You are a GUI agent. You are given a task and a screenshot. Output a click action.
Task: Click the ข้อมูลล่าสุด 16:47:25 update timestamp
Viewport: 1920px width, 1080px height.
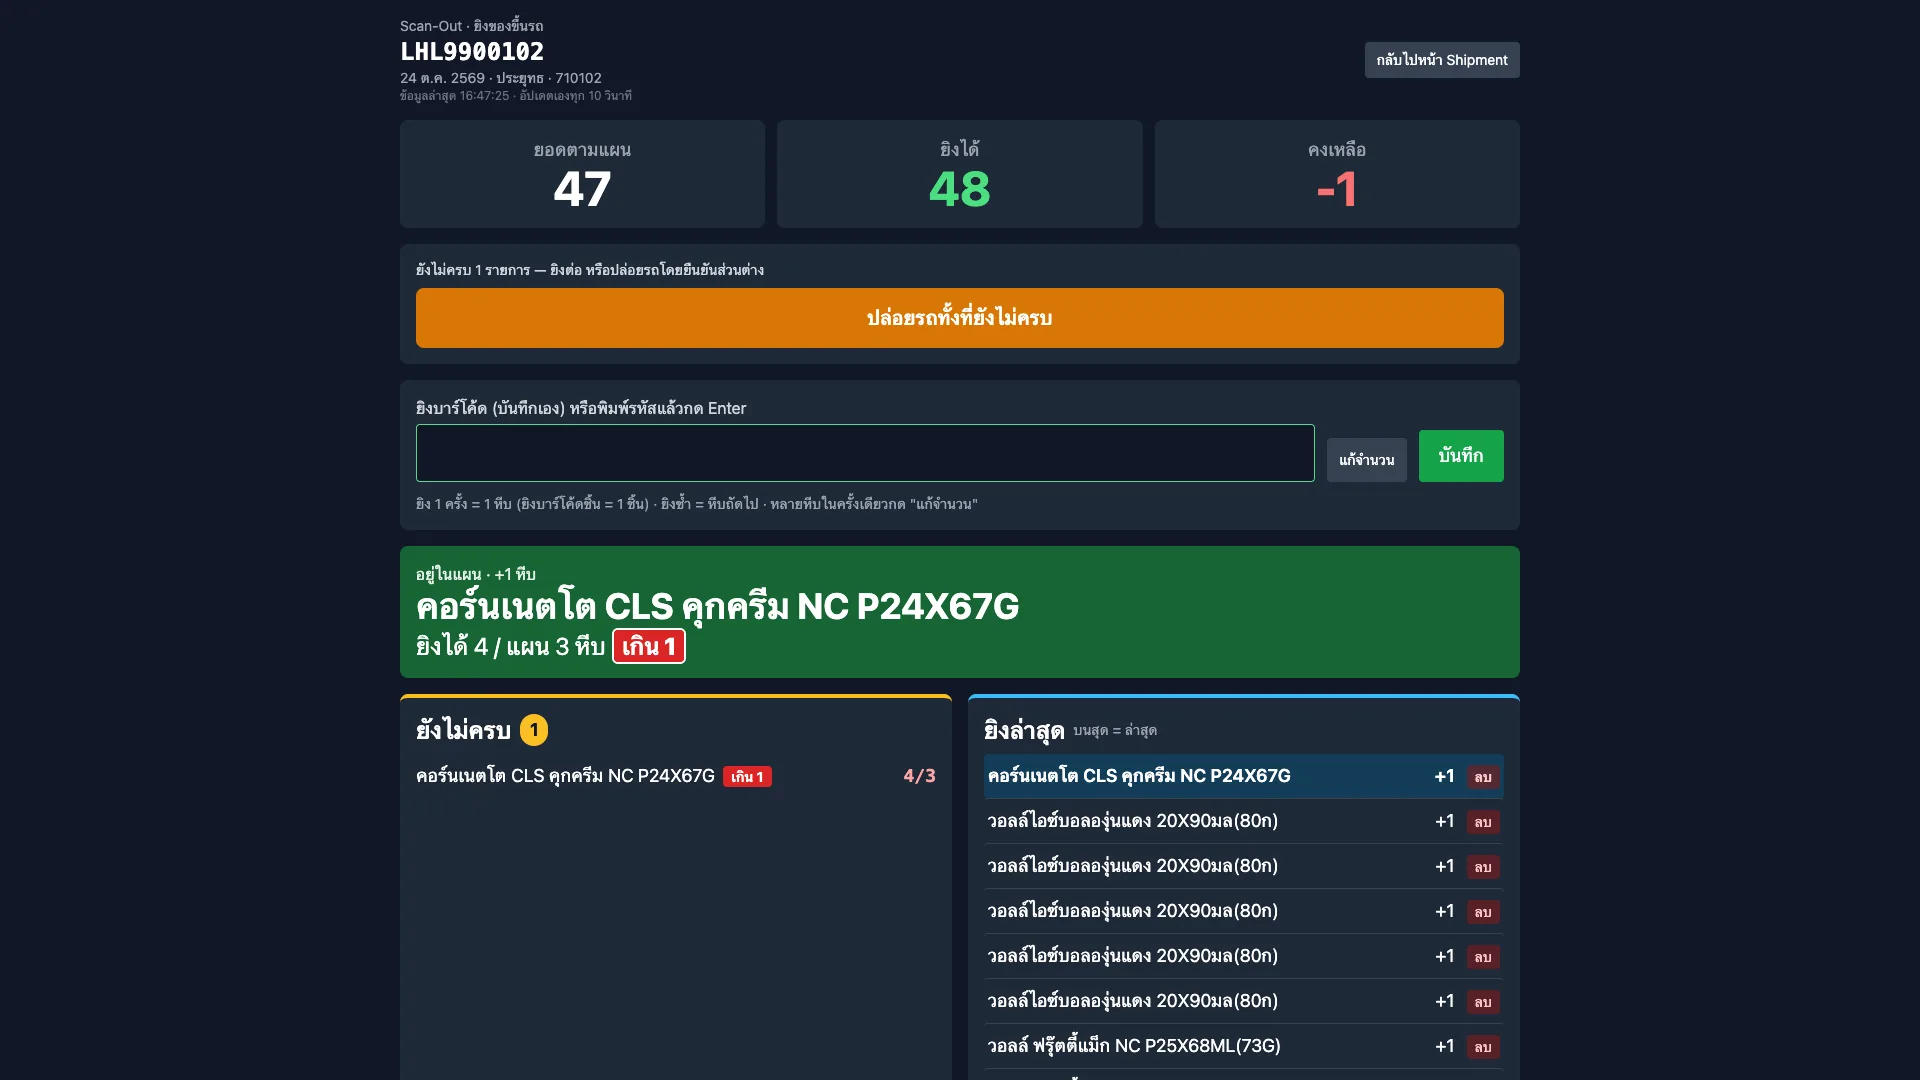pos(516,96)
